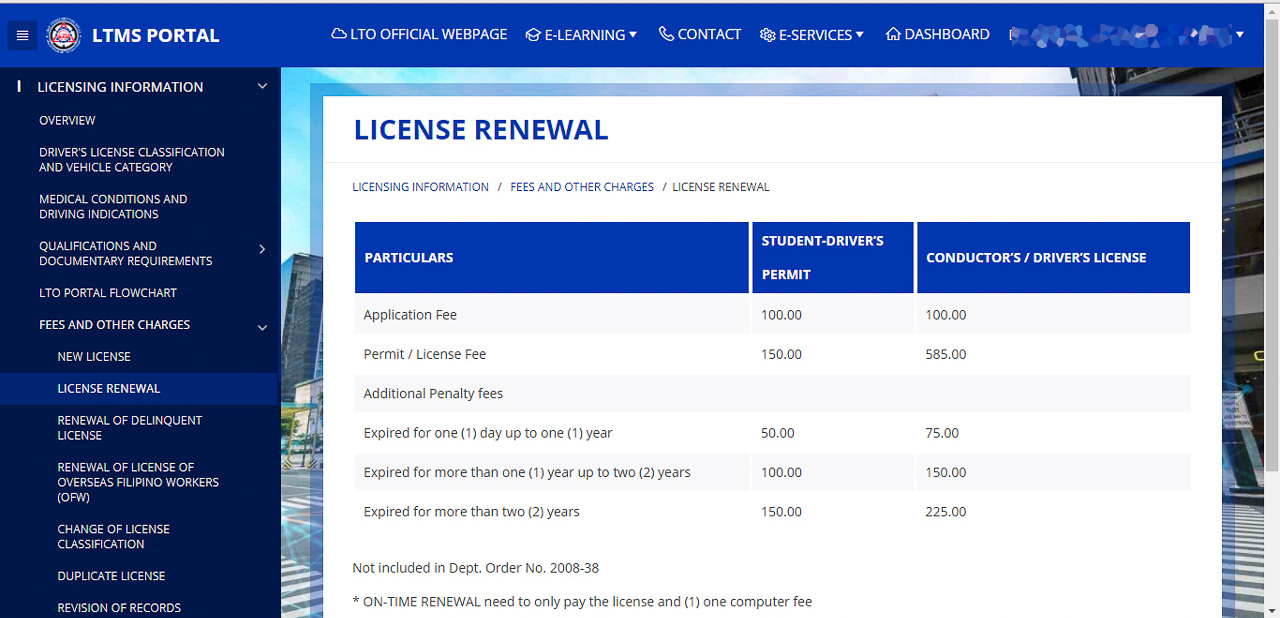The width and height of the screenshot is (1280, 618).
Task: Open the Overview sidebar item
Action: coord(67,120)
